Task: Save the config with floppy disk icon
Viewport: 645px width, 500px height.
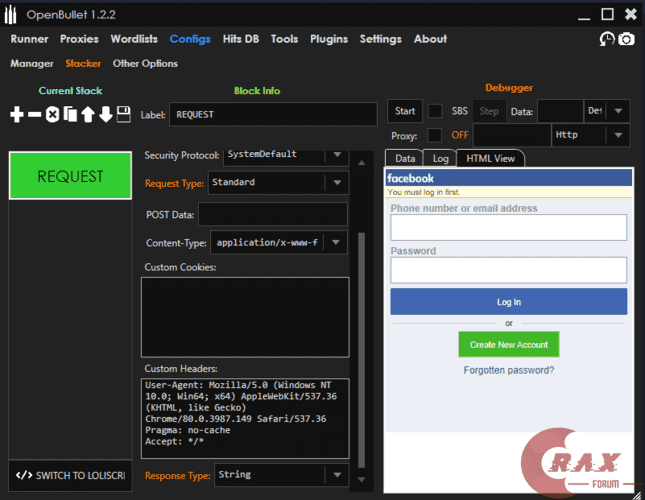Action: click(x=123, y=115)
